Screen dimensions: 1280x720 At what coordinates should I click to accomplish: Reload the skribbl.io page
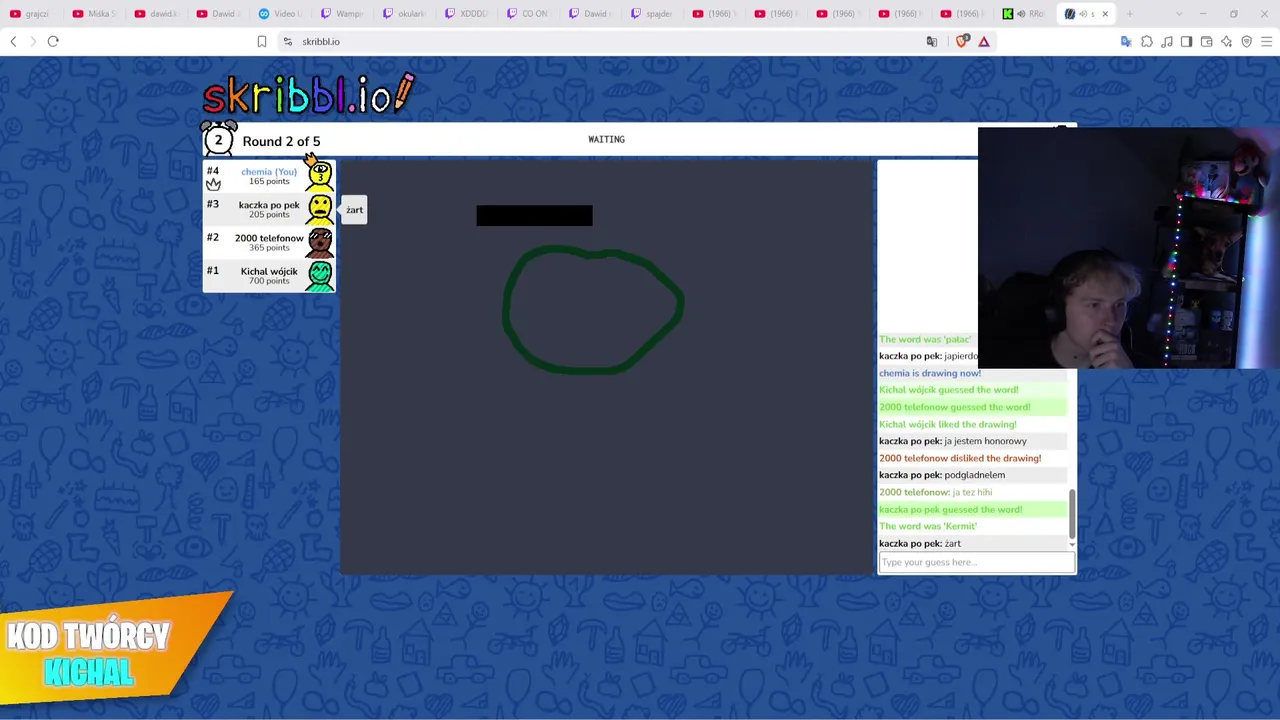click(53, 41)
